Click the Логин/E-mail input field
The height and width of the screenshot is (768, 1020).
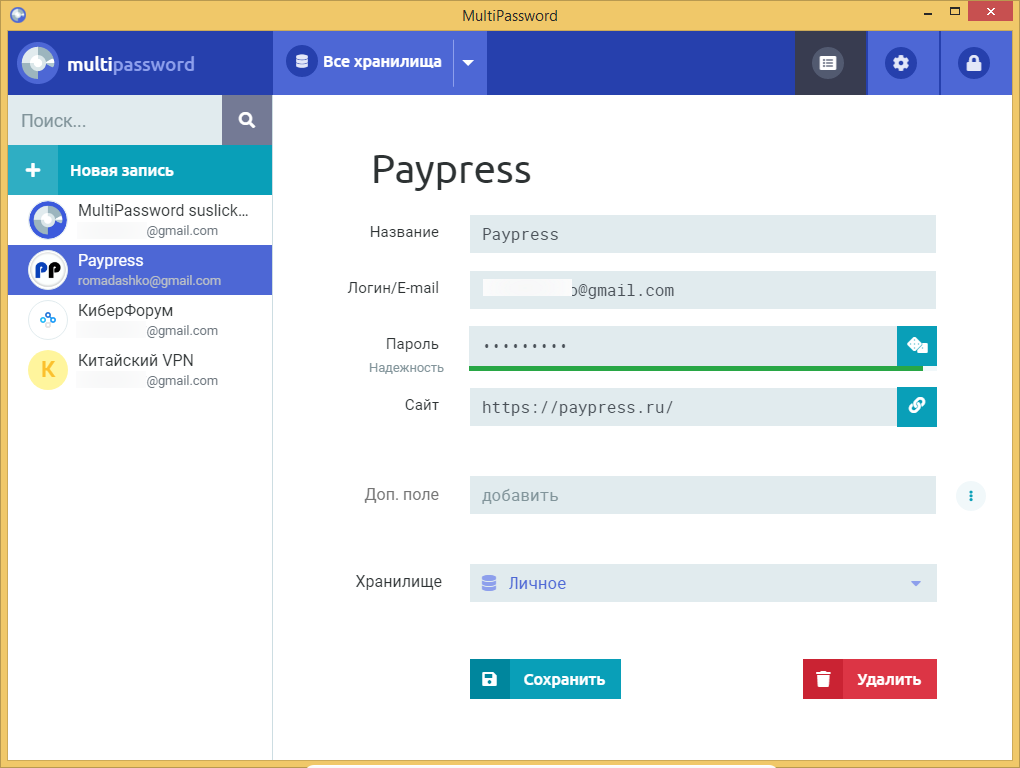[703, 290]
